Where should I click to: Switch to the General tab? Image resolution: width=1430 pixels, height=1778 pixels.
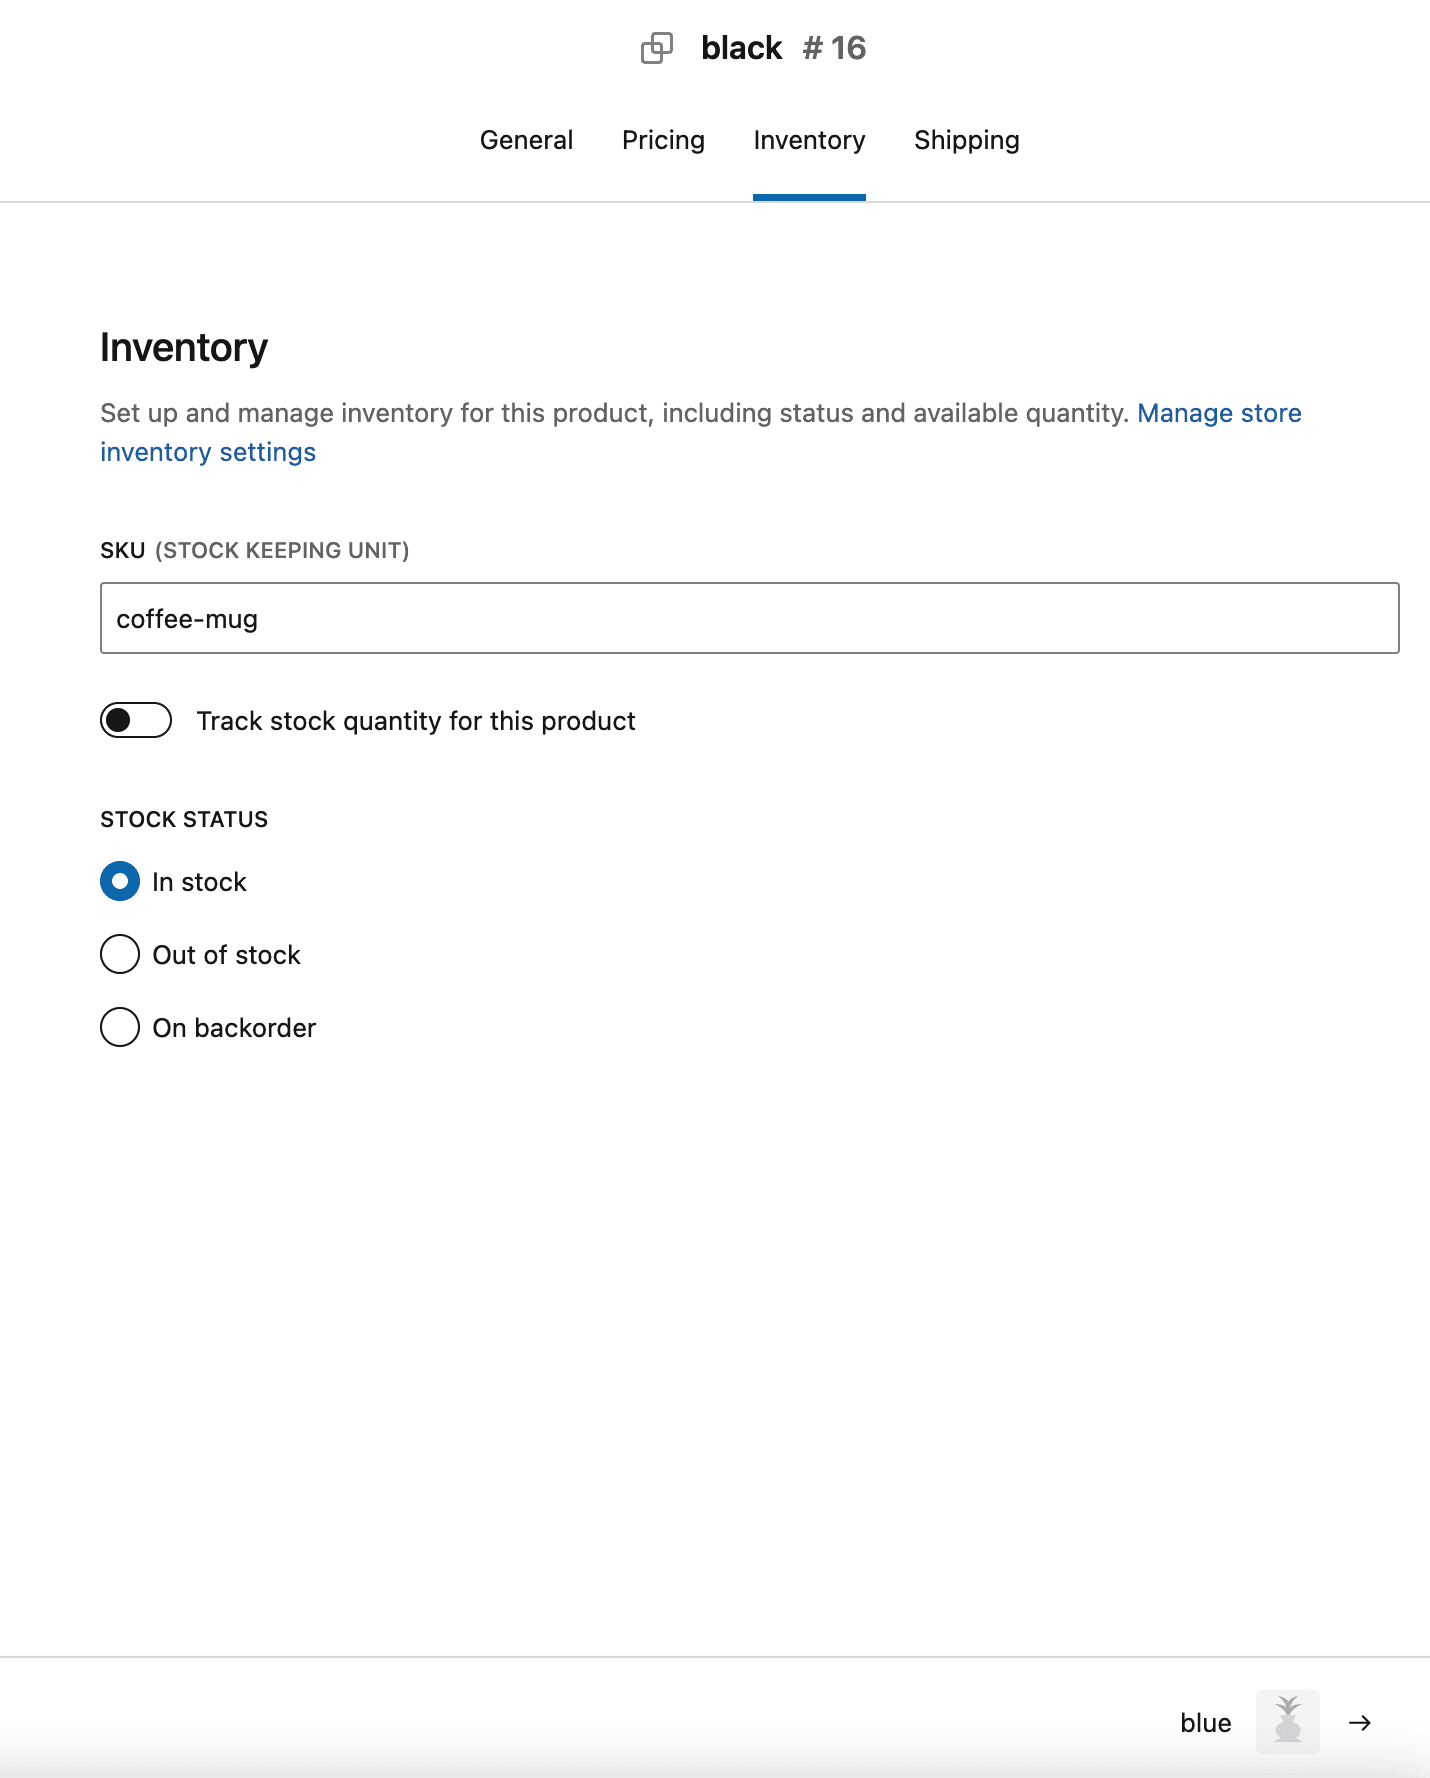[x=526, y=140]
